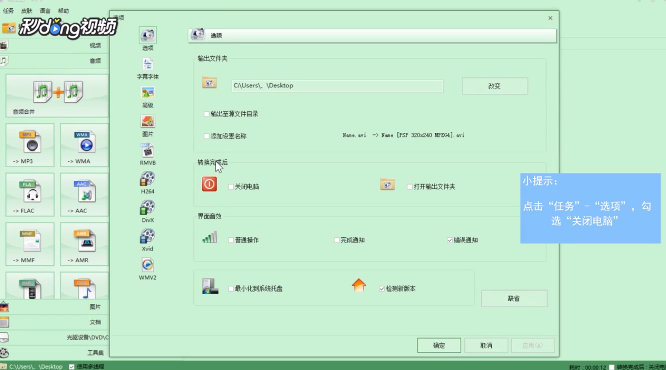Enable the 添加设置名称 checkbox

pyautogui.click(x=207, y=136)
